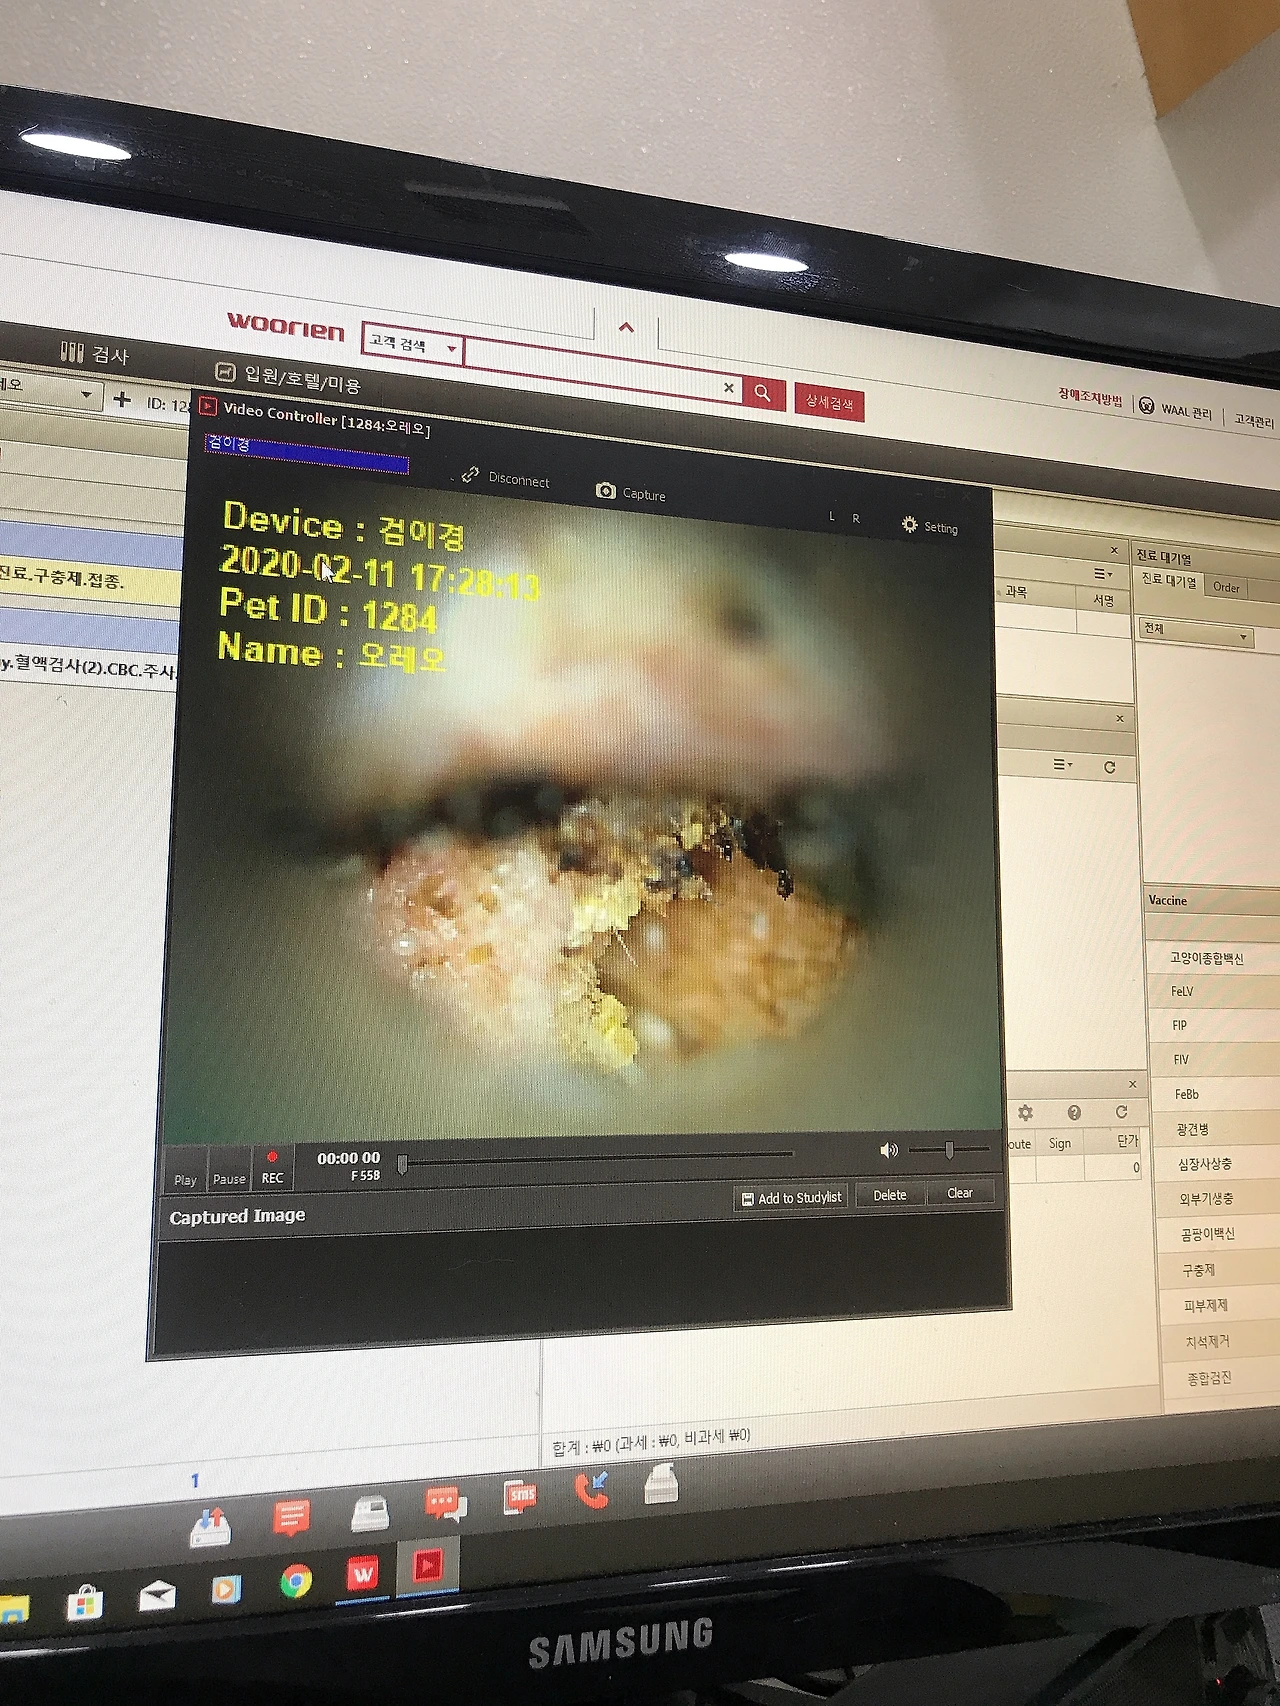This screenshot has height=1706, width=1280.
Task: Switch to the 진료 대기열 tab
Action: pyautogui.click(x=1169, y=581)
